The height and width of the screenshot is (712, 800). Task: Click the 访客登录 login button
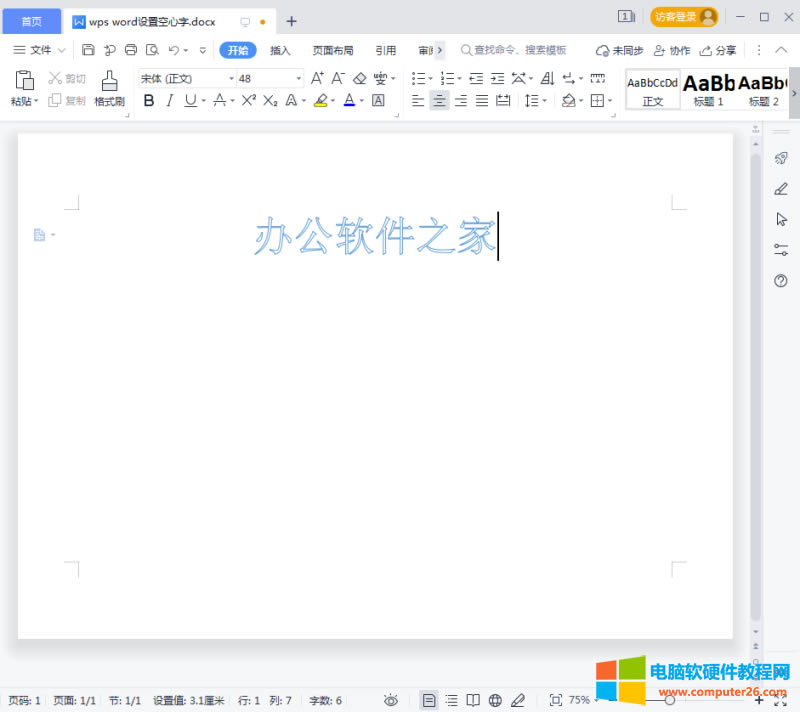pyautogui.click(x=684, y=17)
